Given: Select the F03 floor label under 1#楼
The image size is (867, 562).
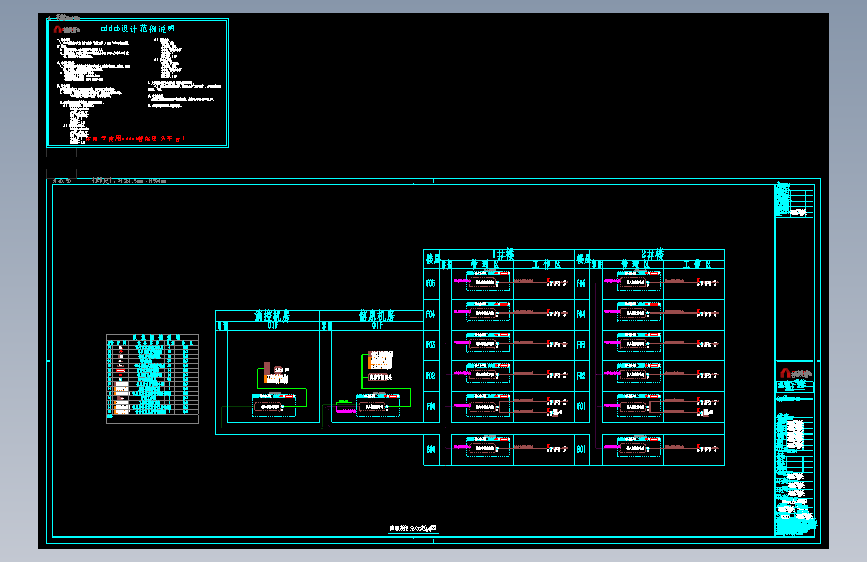Looking at the screenshot, I should pos(431,345).
